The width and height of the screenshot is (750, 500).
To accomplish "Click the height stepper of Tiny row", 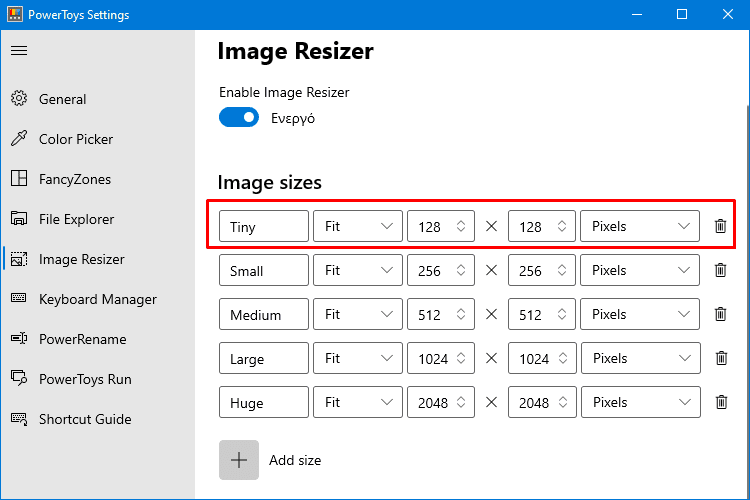I will (x=562, y=226).
